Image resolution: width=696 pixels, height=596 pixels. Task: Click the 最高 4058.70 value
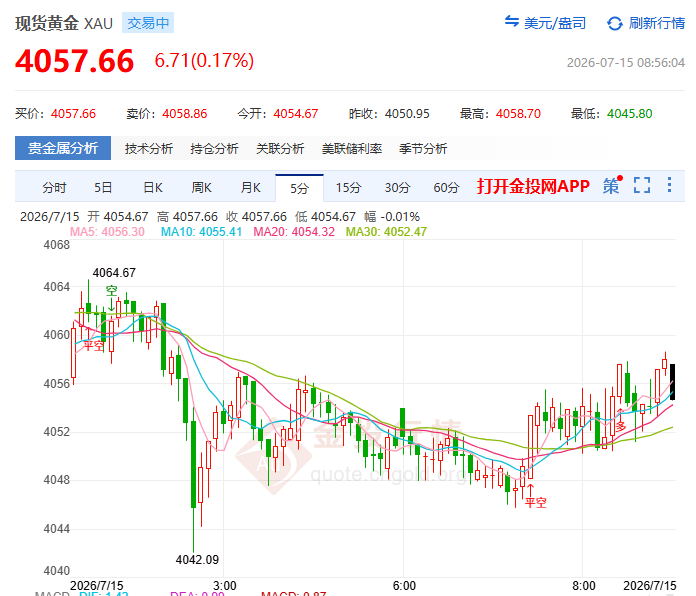point(518,114)
